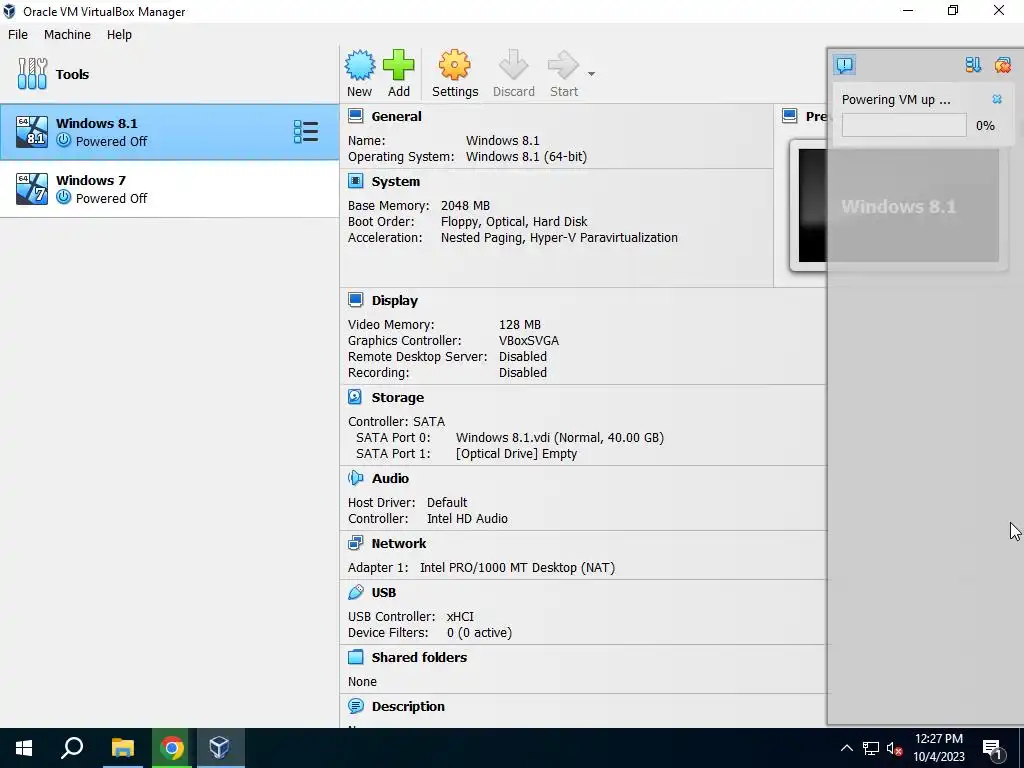Click the Windows 8.1.vdi storage entry
The height and width of the screenshot is (768, 1024).
tap(559, 438)
